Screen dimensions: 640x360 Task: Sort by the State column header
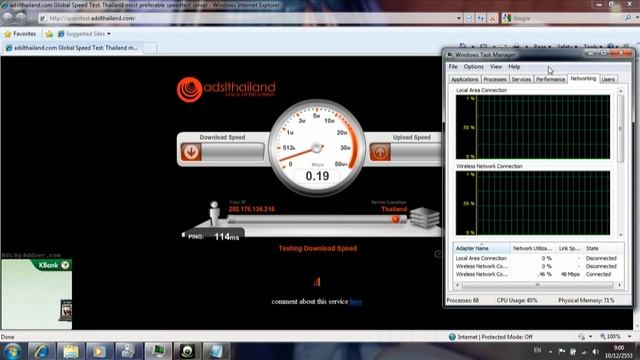pos(603,248)
